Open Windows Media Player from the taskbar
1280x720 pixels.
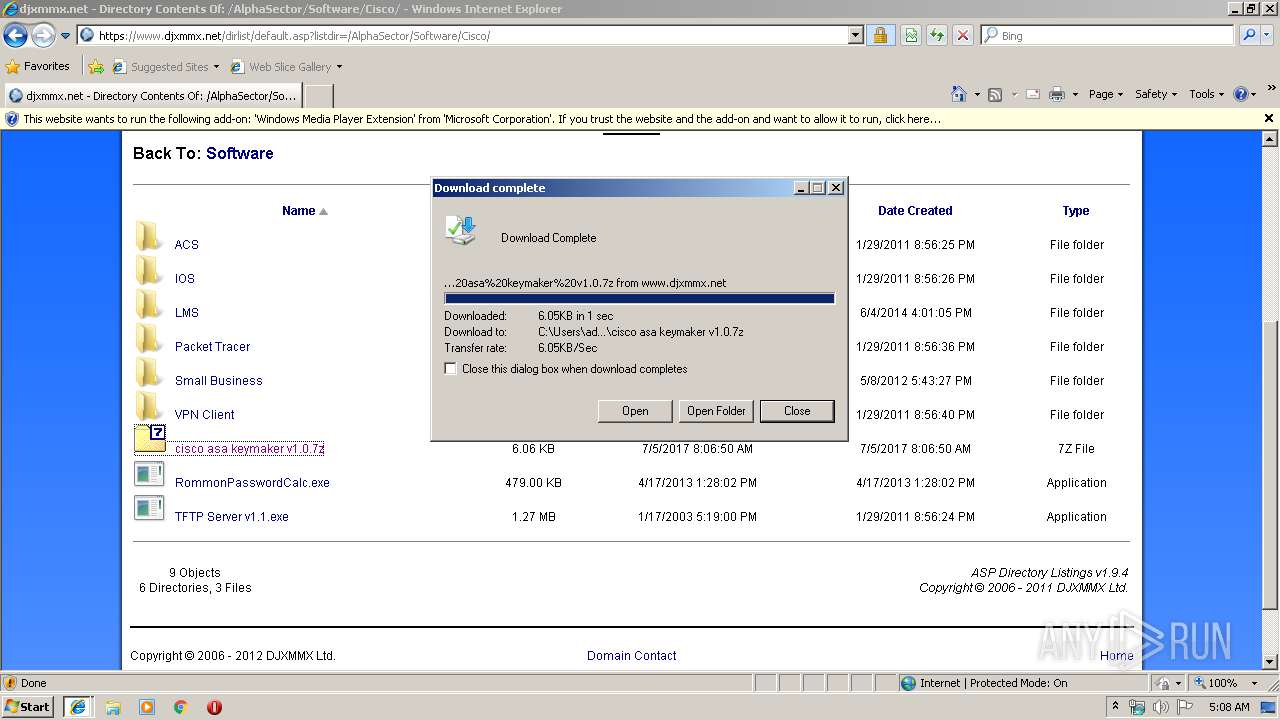tap(147, 707)
